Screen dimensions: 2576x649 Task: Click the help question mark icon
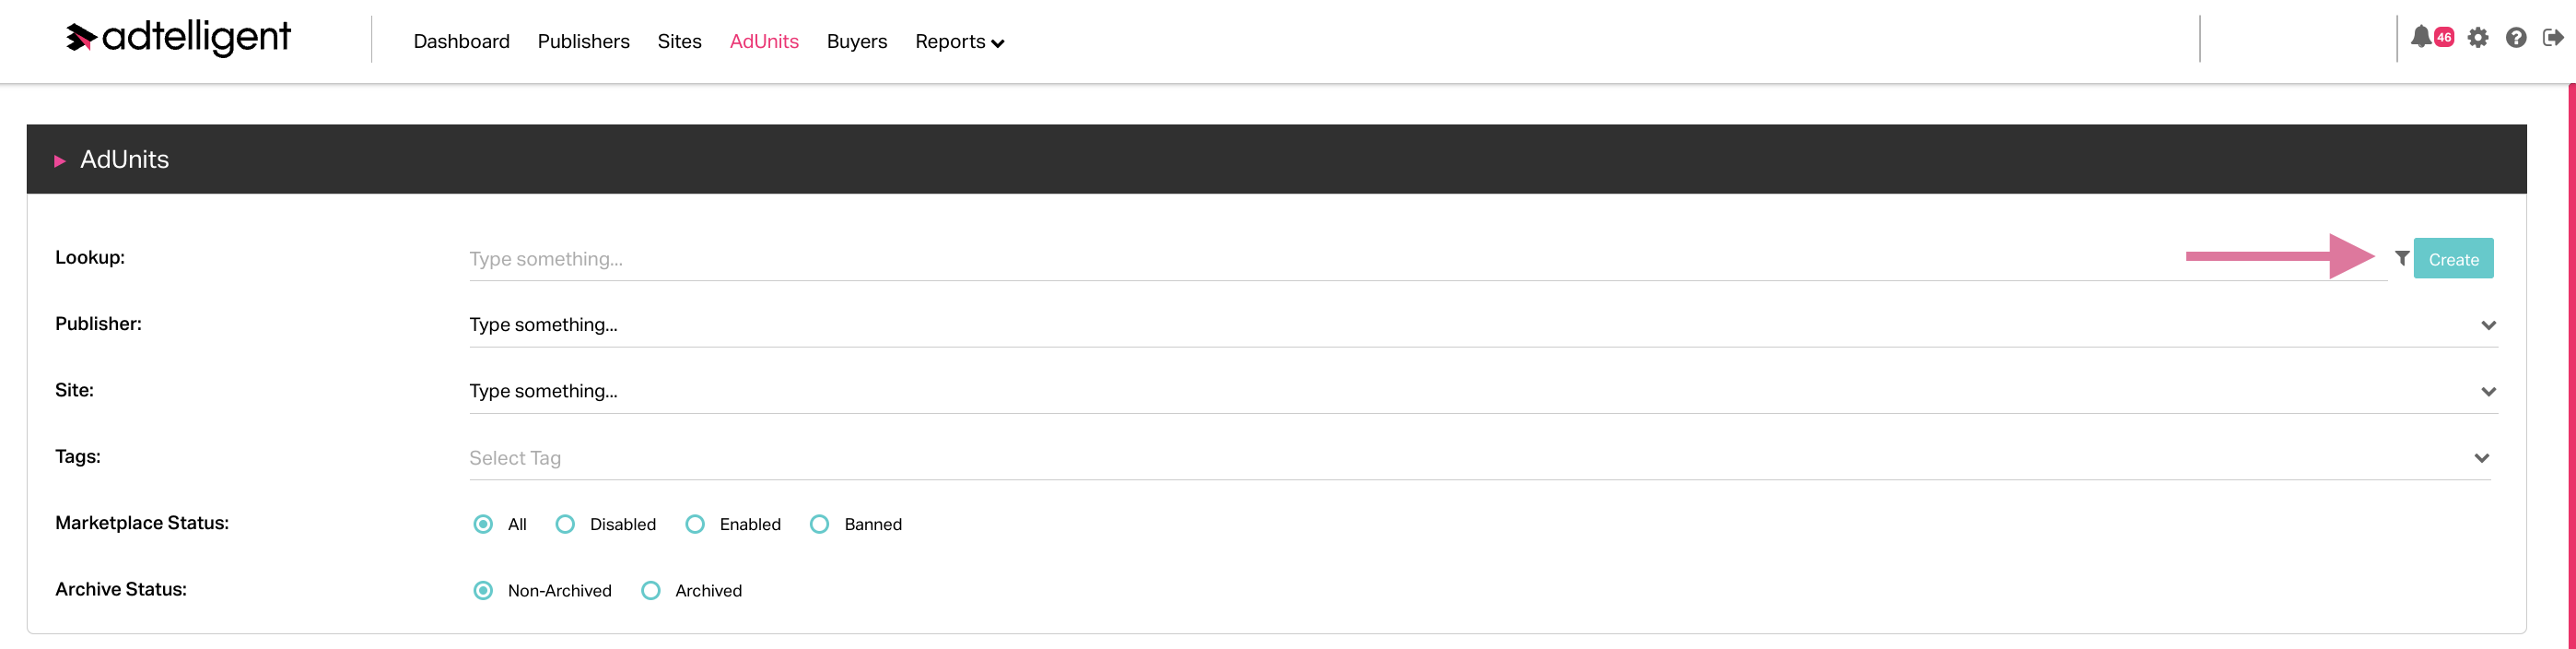[x=2516, y=38]
